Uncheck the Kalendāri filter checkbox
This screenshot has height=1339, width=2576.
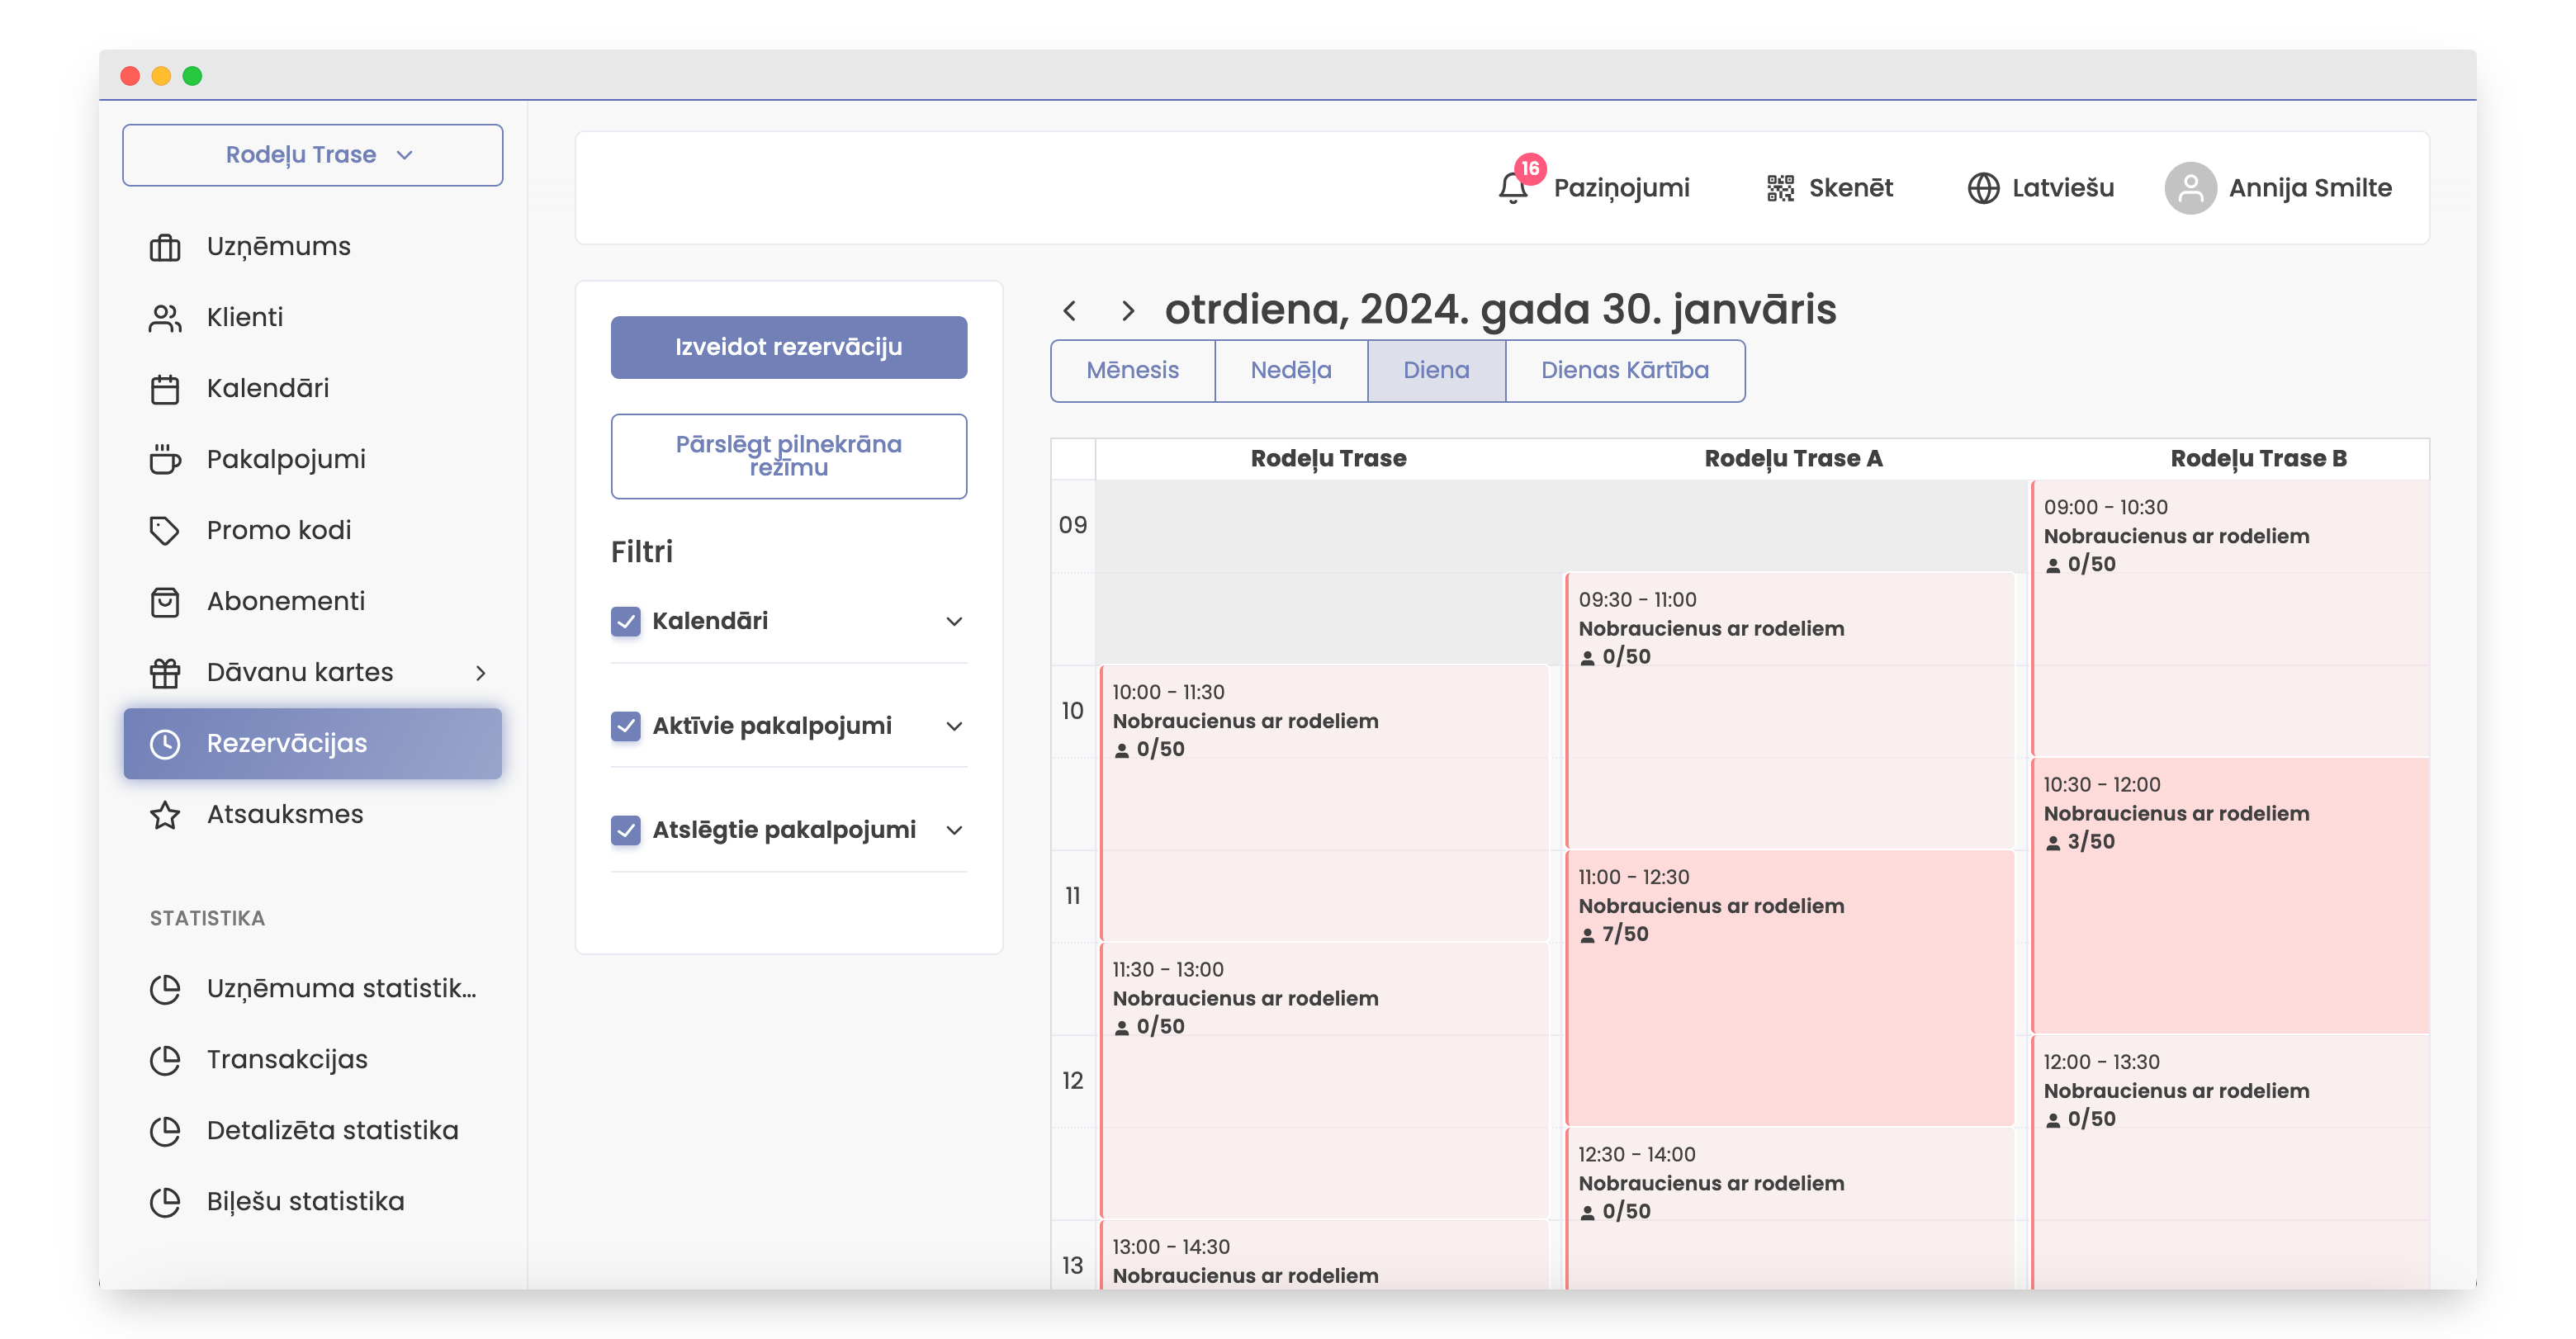pos(626,621)
